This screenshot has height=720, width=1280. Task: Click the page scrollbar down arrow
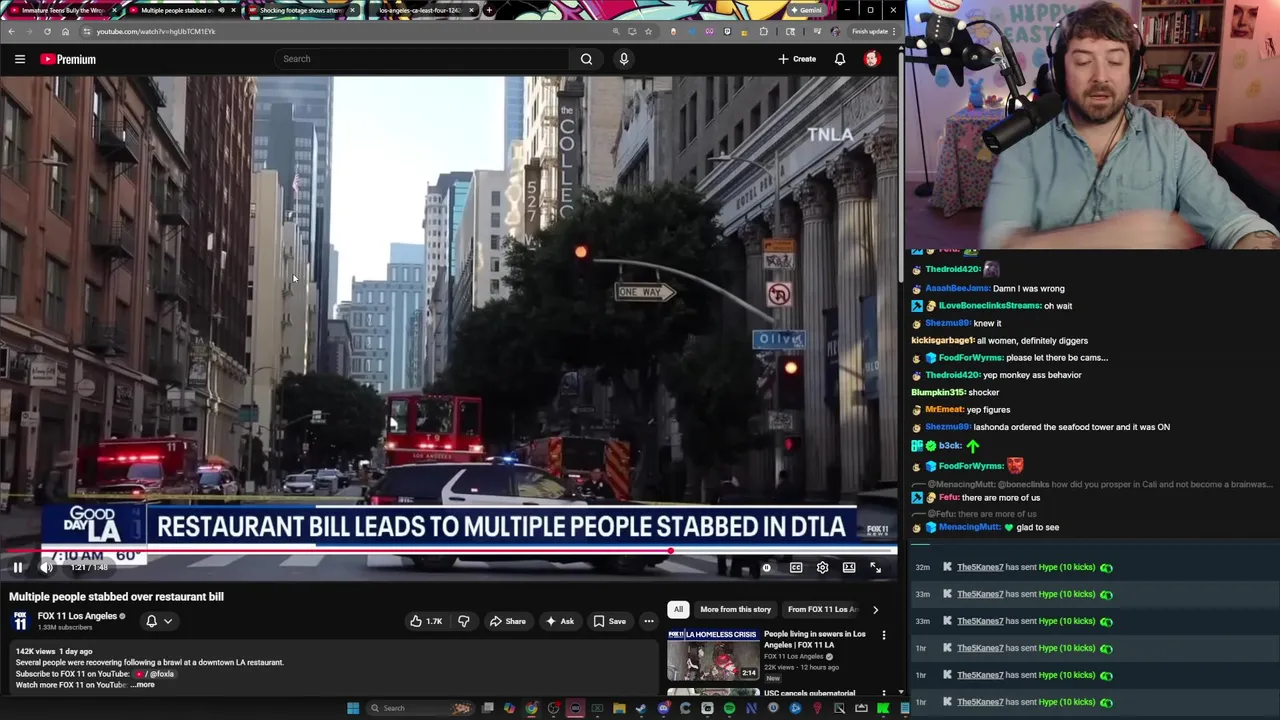pos(900,692)
